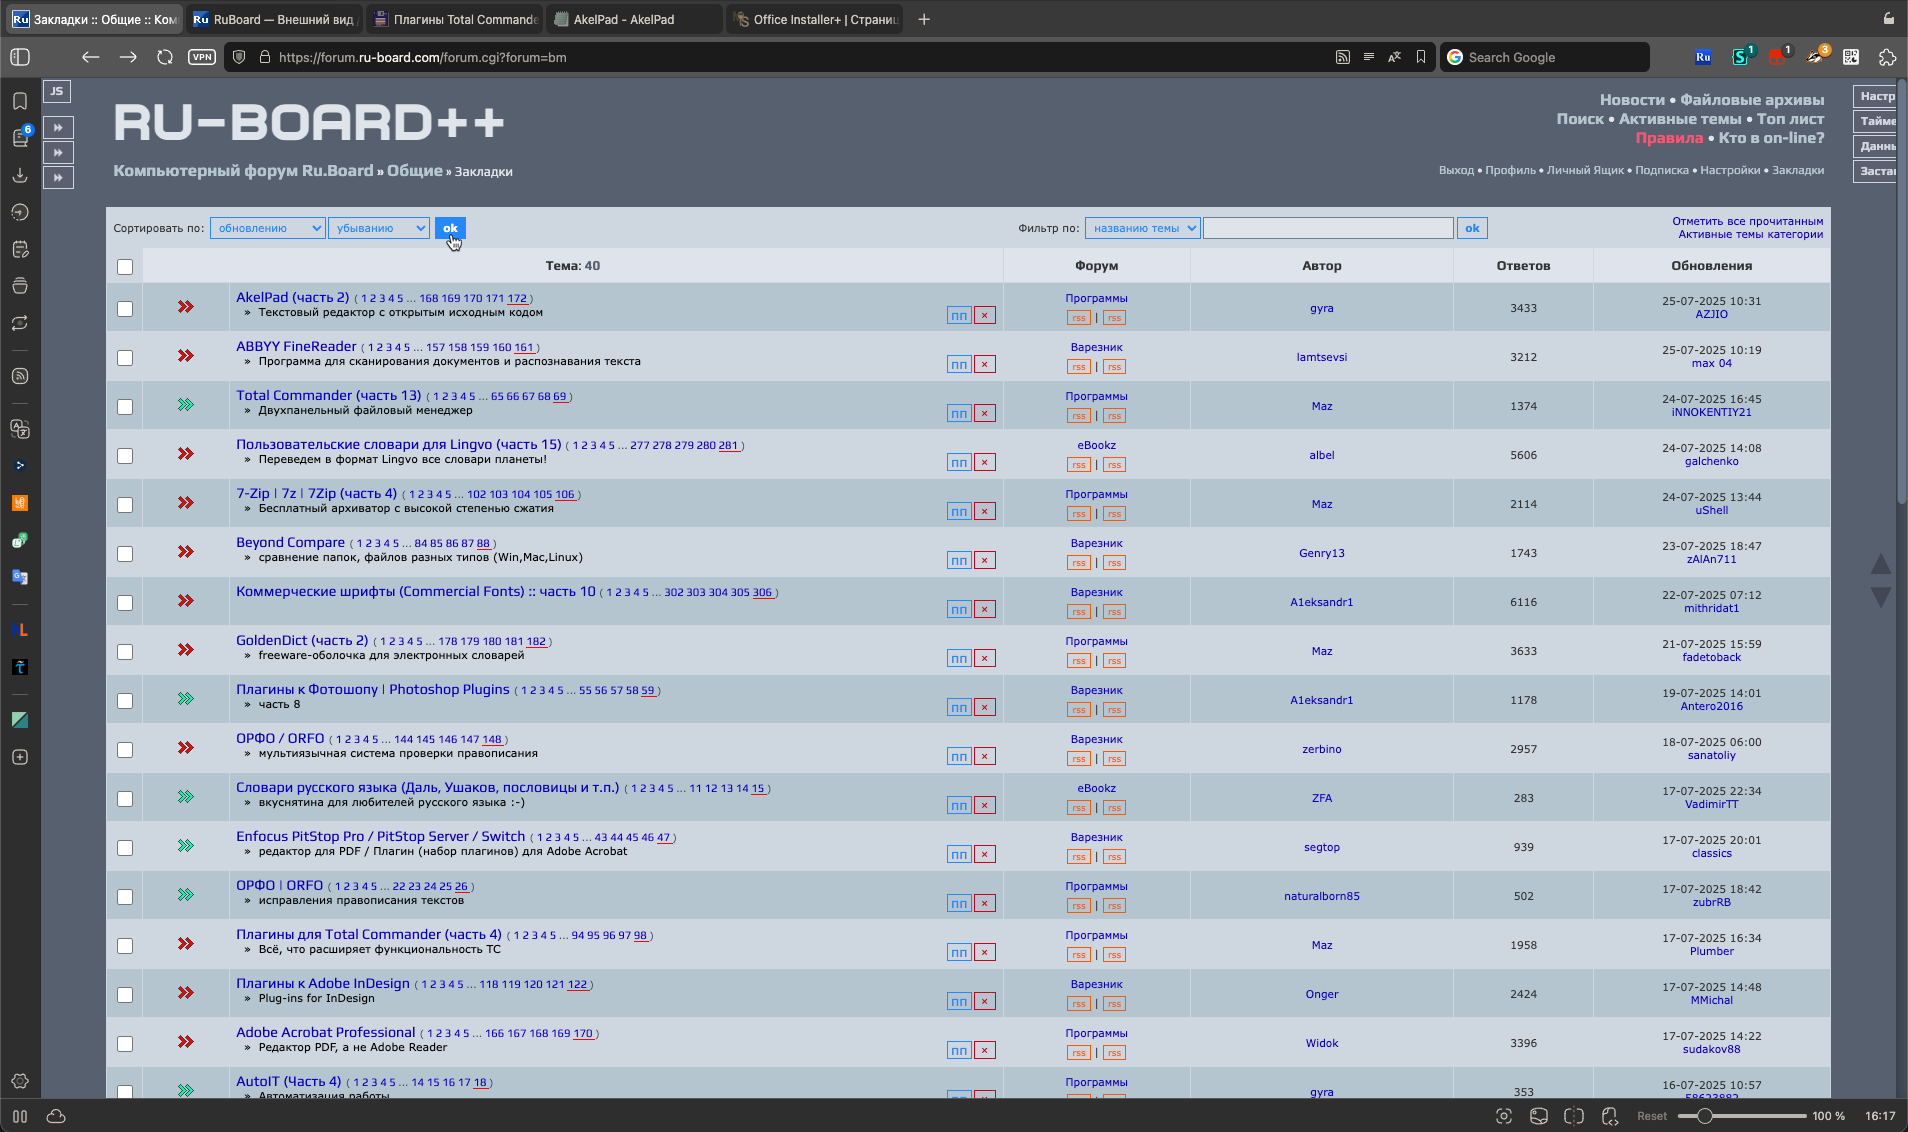Click the pп button on ABBYY FineReader row
Screen dimensions: 1908x1132
[x=959, y=364]
